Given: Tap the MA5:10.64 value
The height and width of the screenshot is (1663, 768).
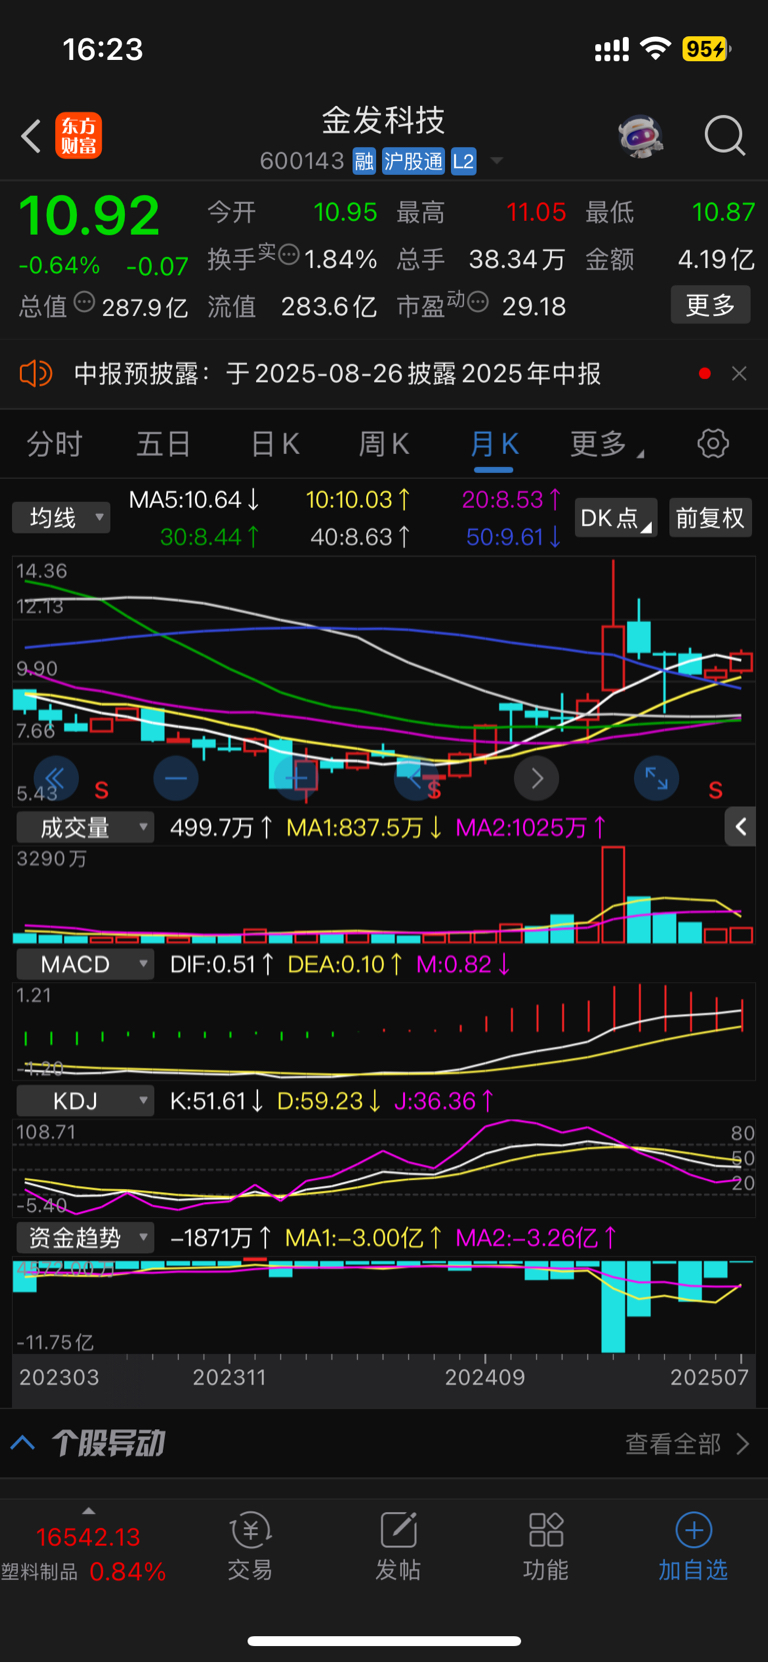Looking at the screenshot, I should [195, 500].
